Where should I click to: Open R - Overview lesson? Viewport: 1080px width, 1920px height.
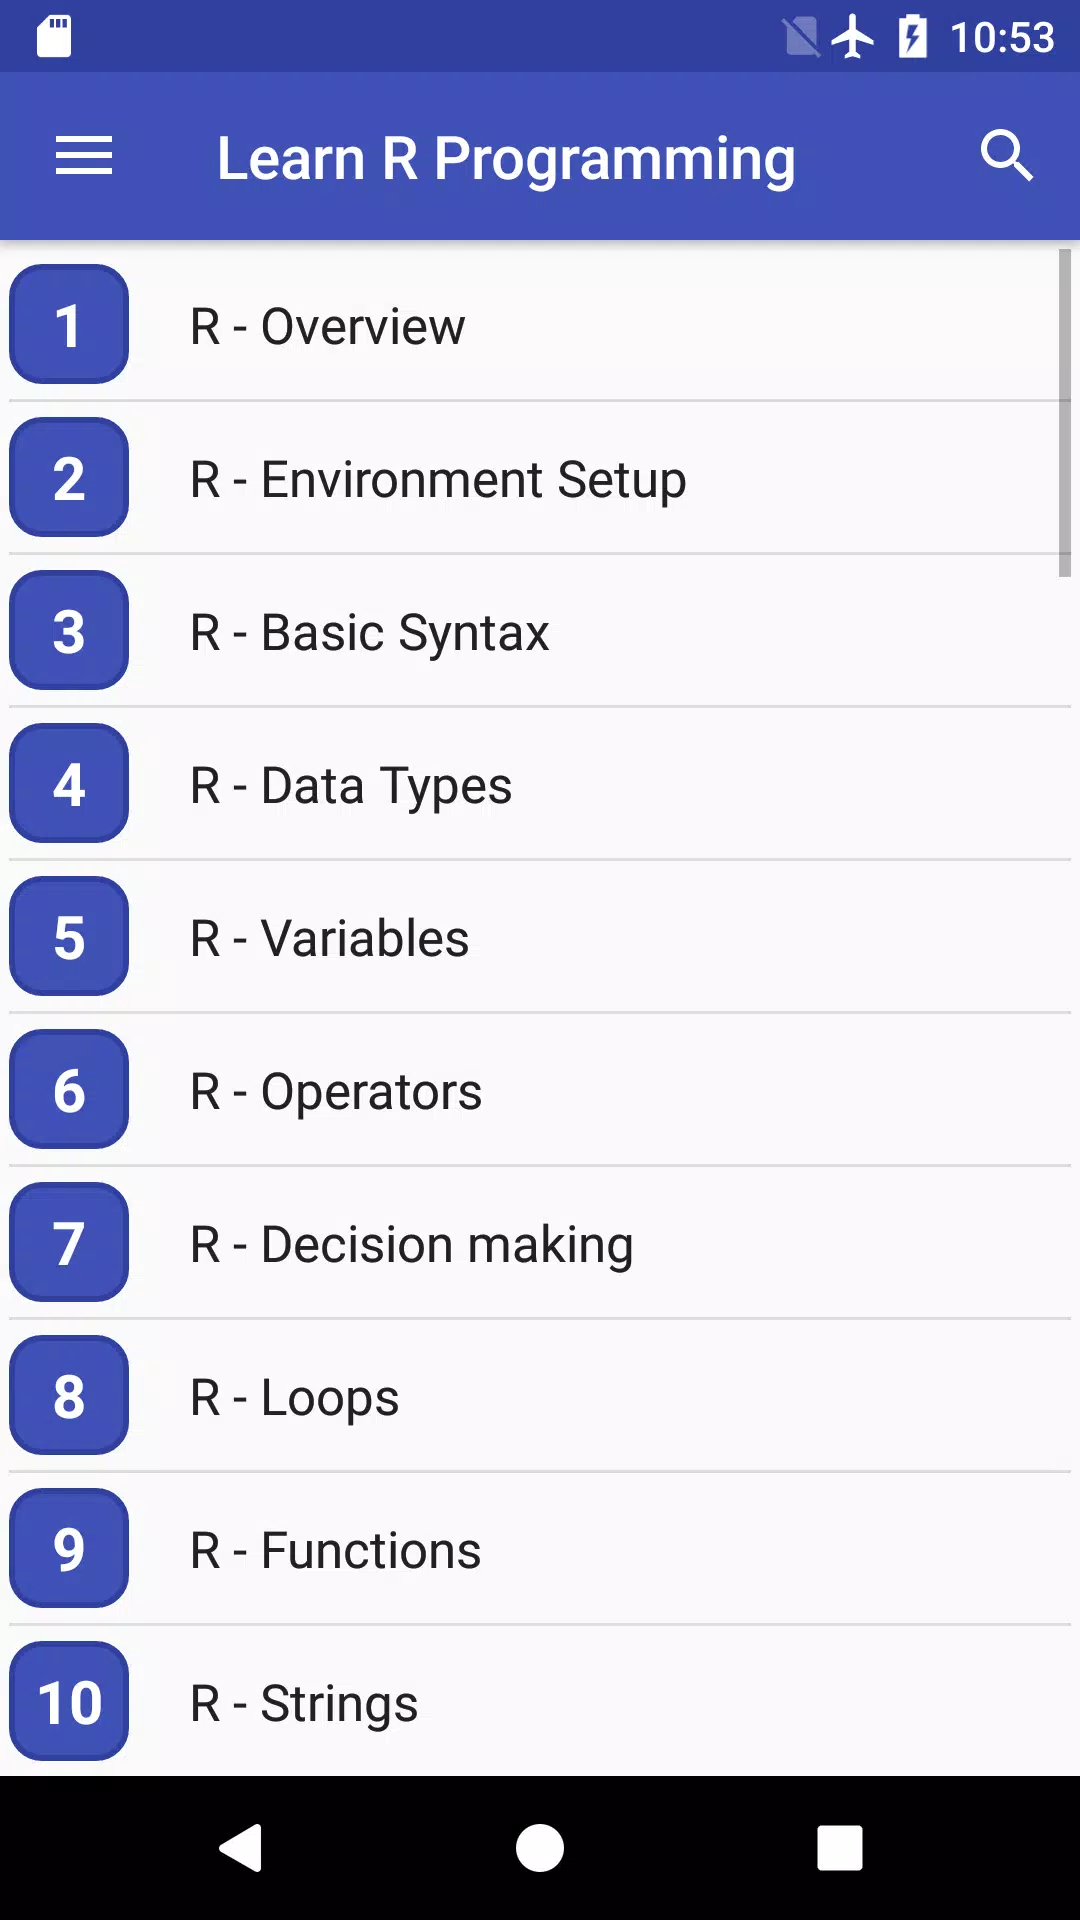[540, 326]
